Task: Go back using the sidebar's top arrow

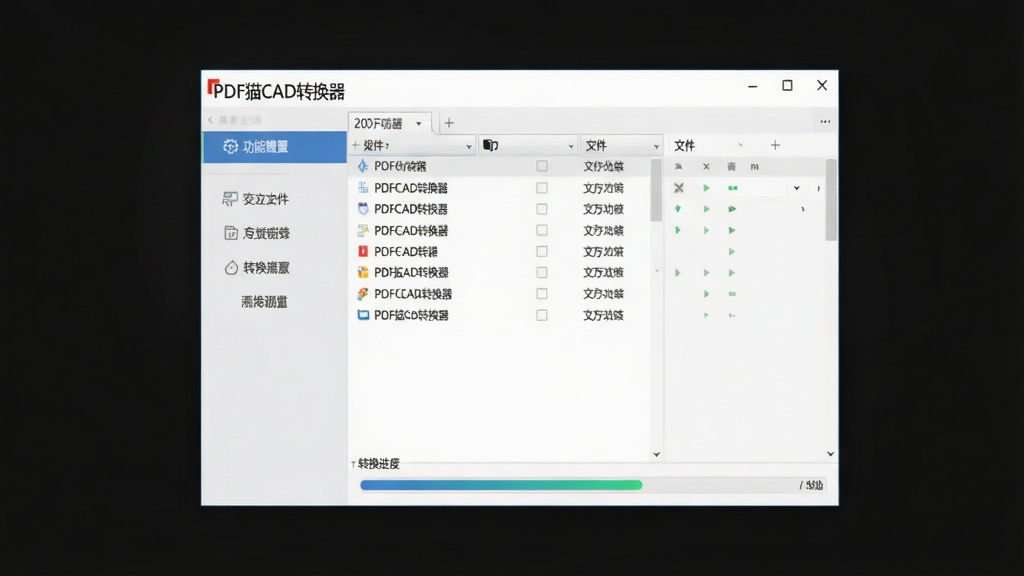Action: (x=210, y=120)
